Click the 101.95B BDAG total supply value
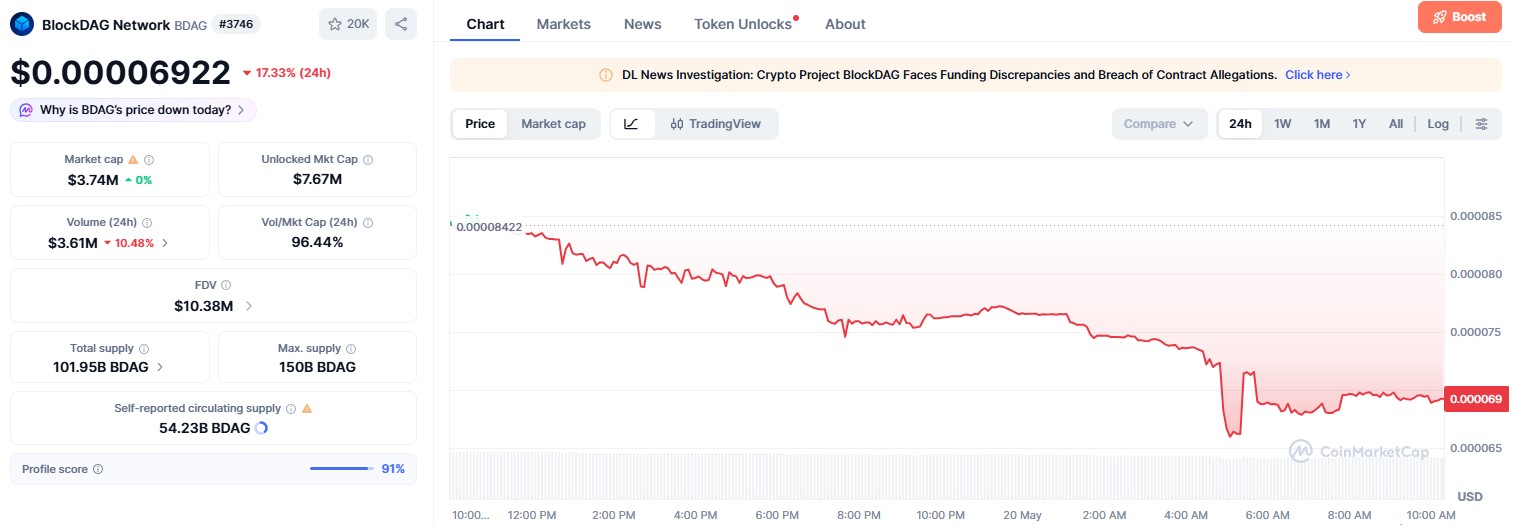1513x525 pixels. pyautogui.click(x=101, y=367)
